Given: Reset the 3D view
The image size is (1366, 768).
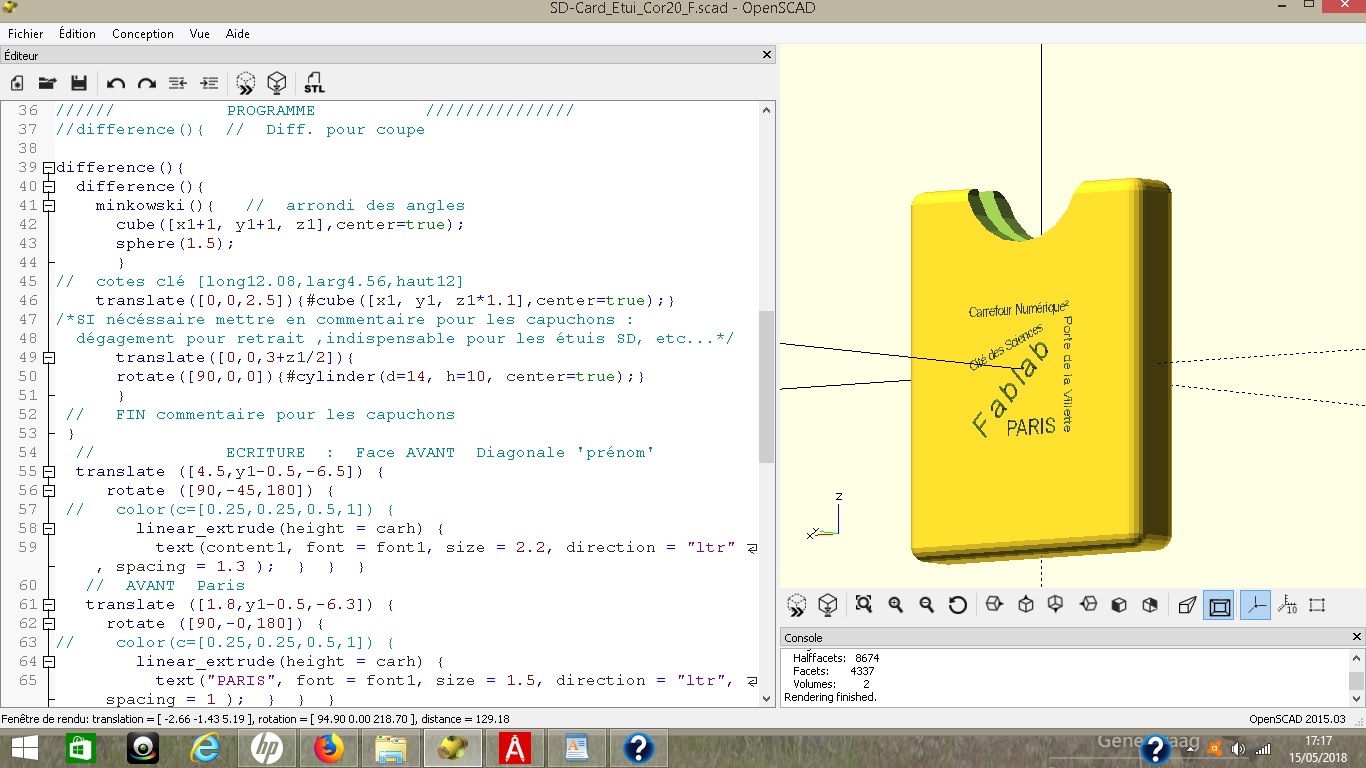Looking at the screenshot, I should [957, 605].
